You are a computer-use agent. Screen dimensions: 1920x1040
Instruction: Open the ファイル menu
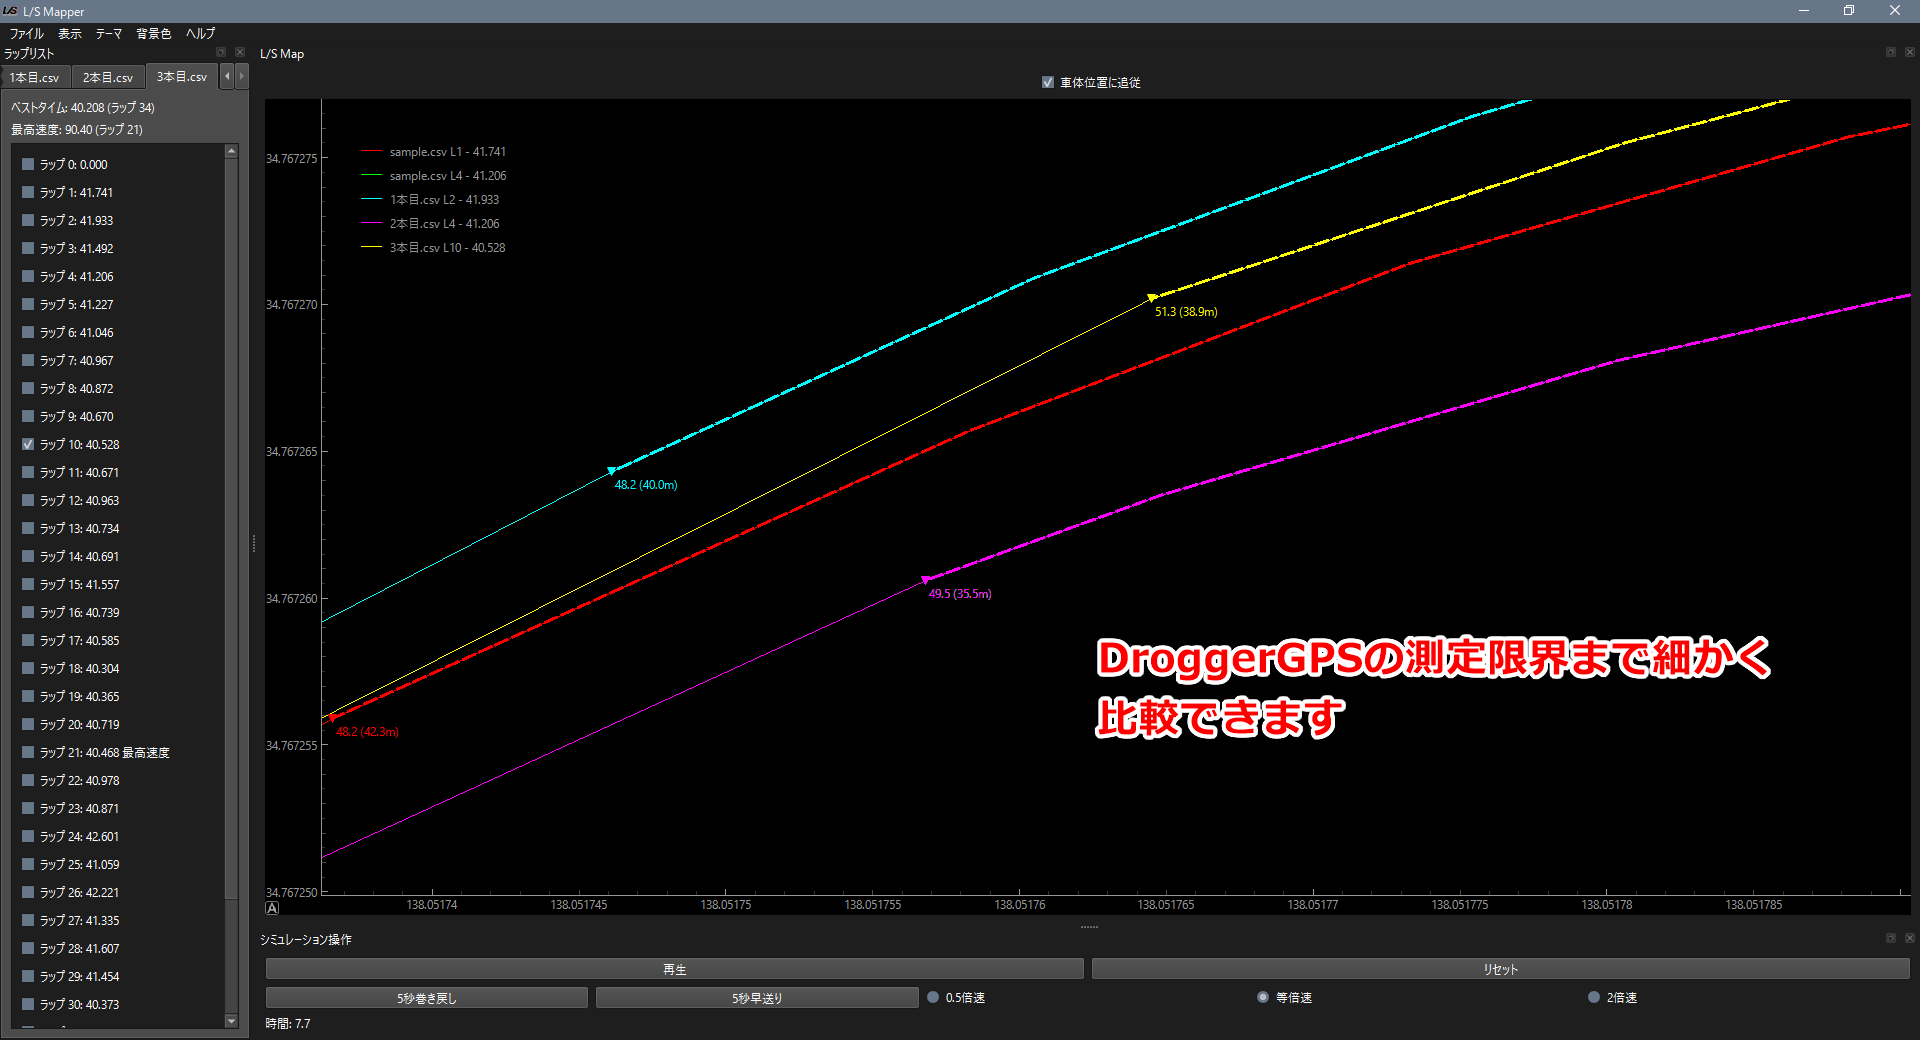tap(27, 33)
